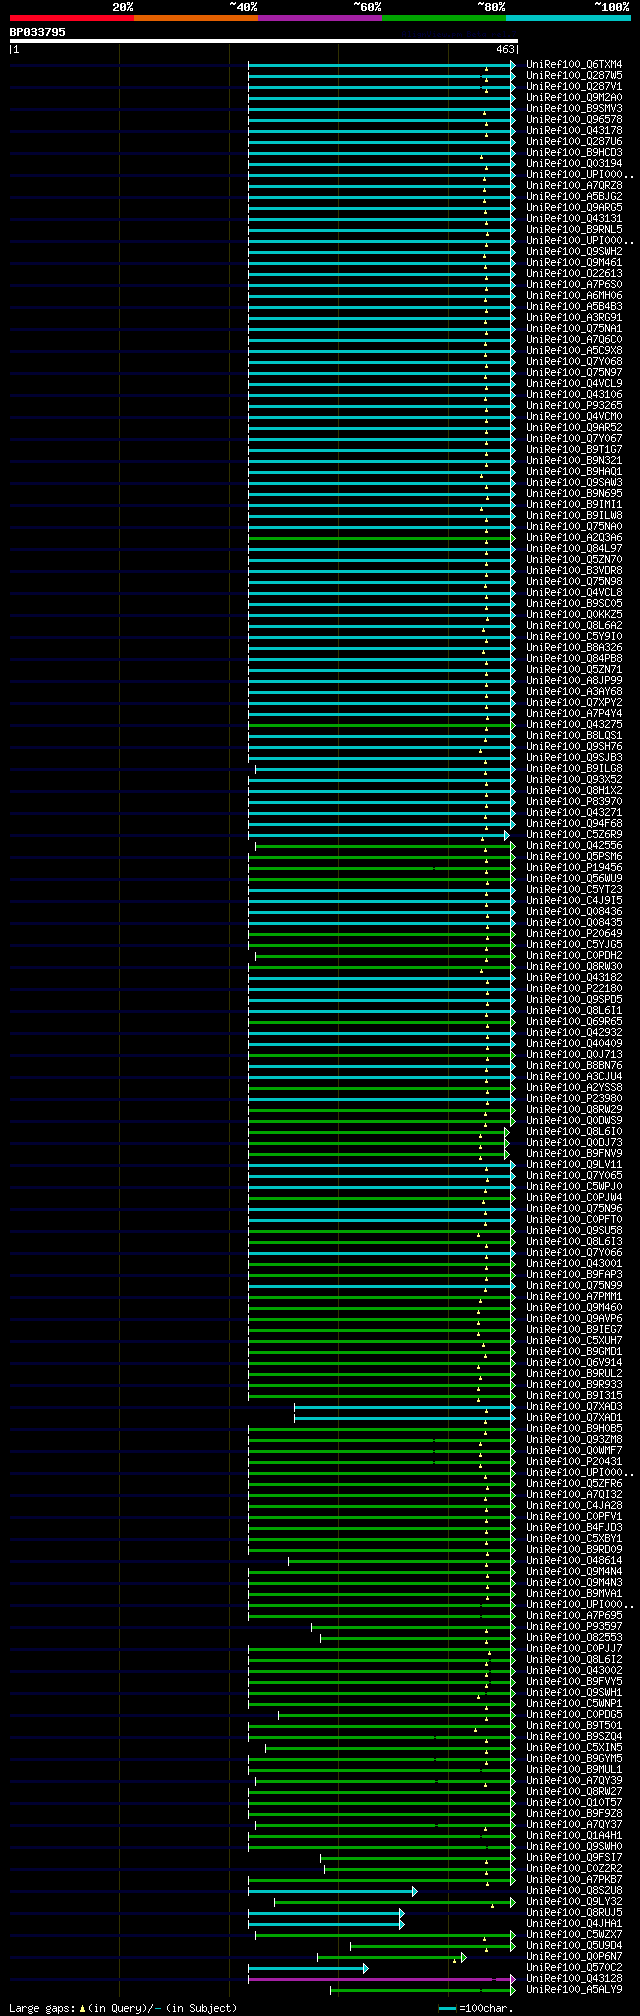Select the UniRef100_O22613 label
Image resolution: width=640 pixels, height=2016 pixels.
point(574,273)
